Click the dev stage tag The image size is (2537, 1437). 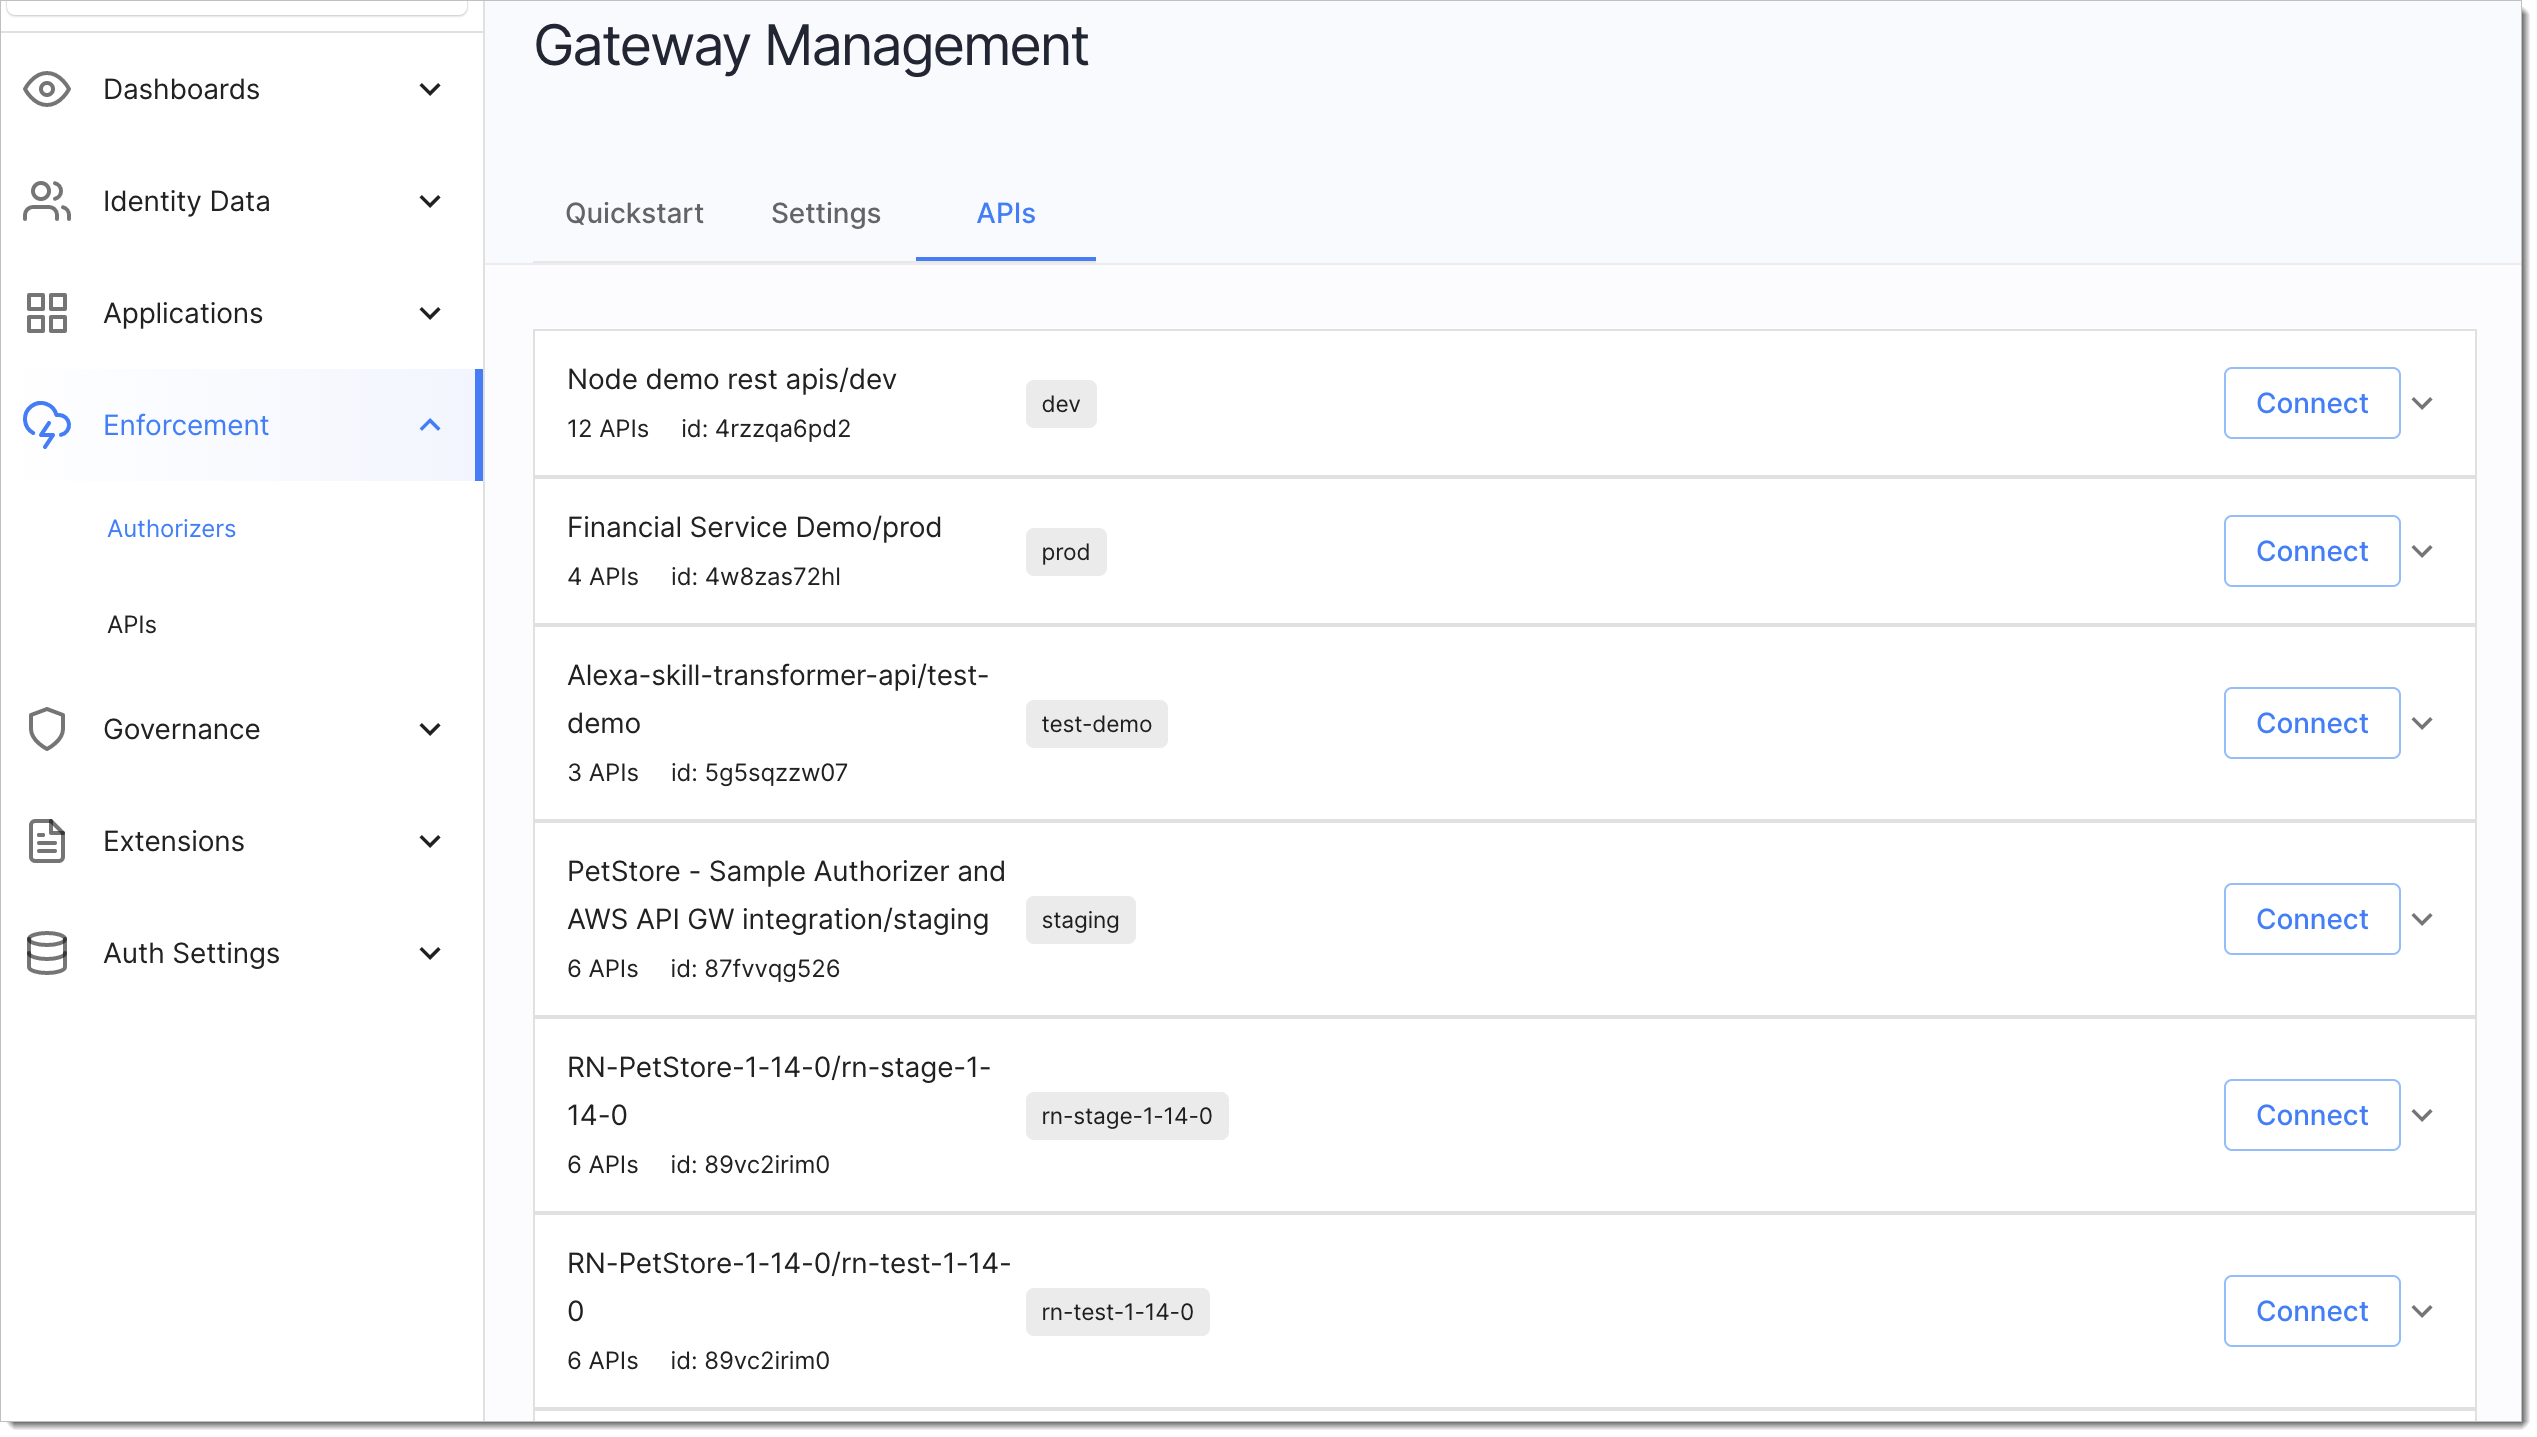[1061, 404]
